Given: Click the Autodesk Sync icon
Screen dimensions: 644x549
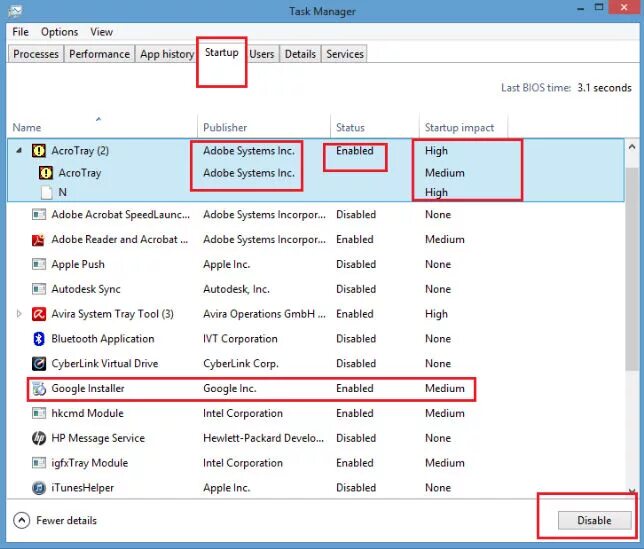Looking at the screenshot, I should pos(39,289).
